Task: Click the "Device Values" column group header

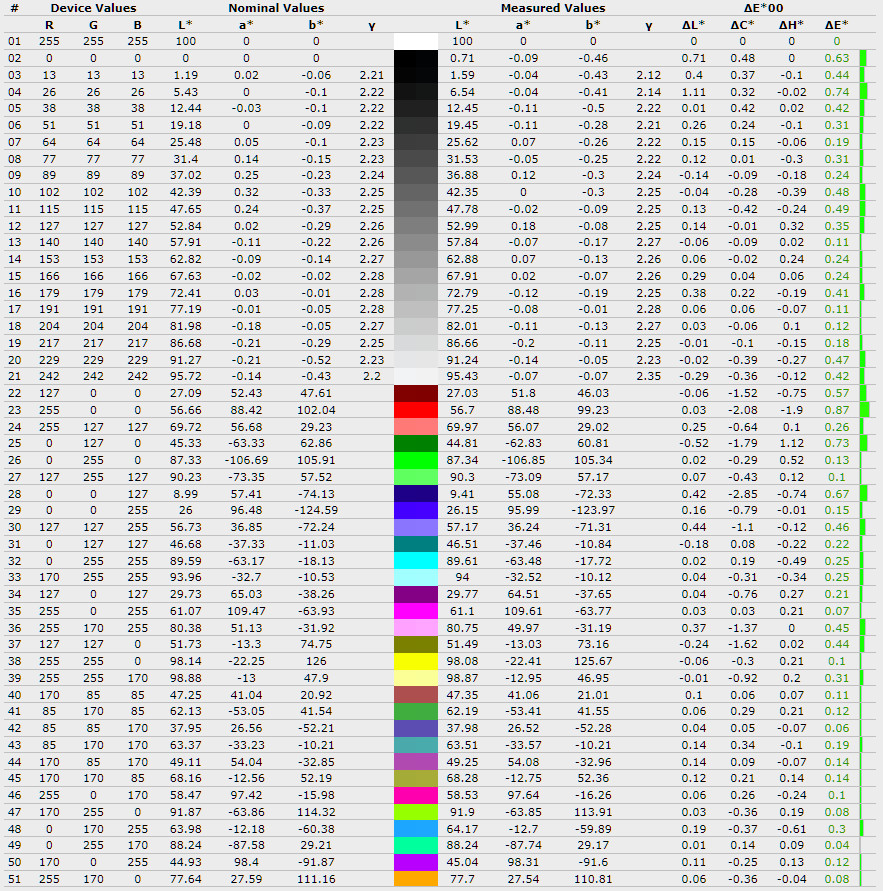Action: [x=93, y=8]
